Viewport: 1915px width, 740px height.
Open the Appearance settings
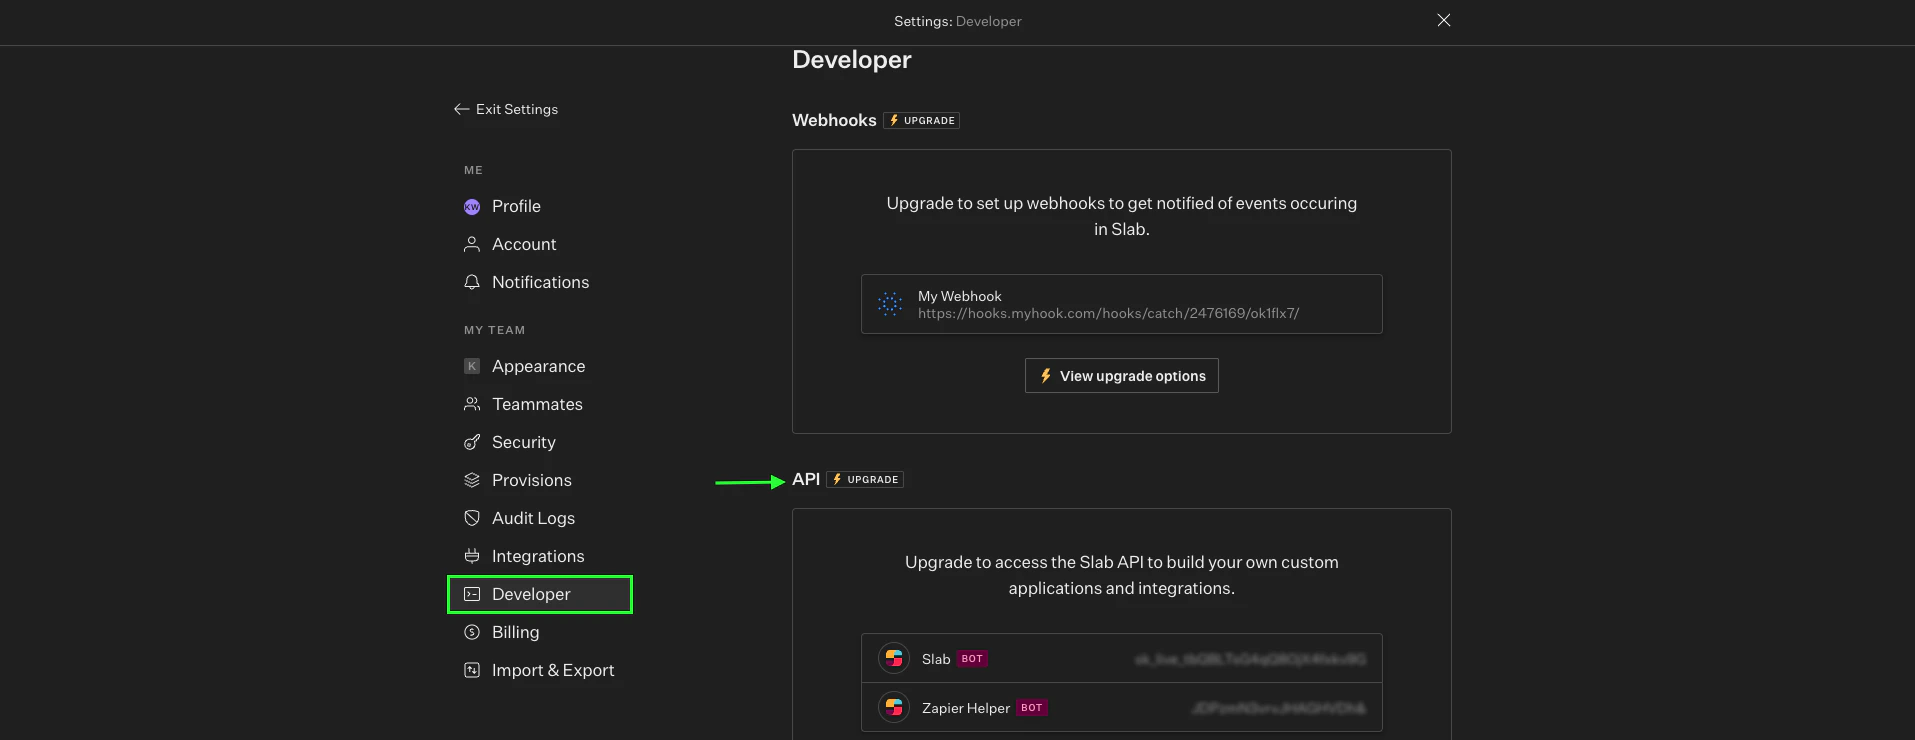click(540, 366)
